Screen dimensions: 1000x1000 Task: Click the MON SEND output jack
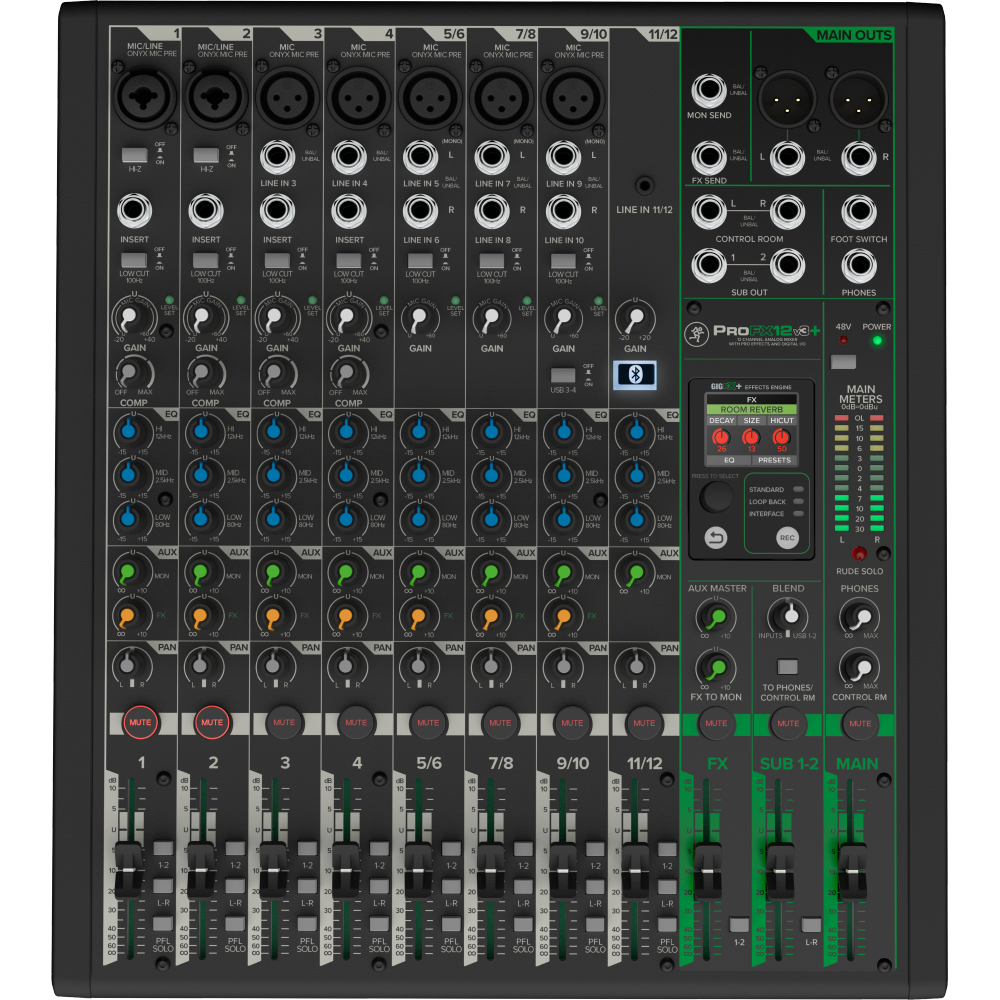(709, 91)
